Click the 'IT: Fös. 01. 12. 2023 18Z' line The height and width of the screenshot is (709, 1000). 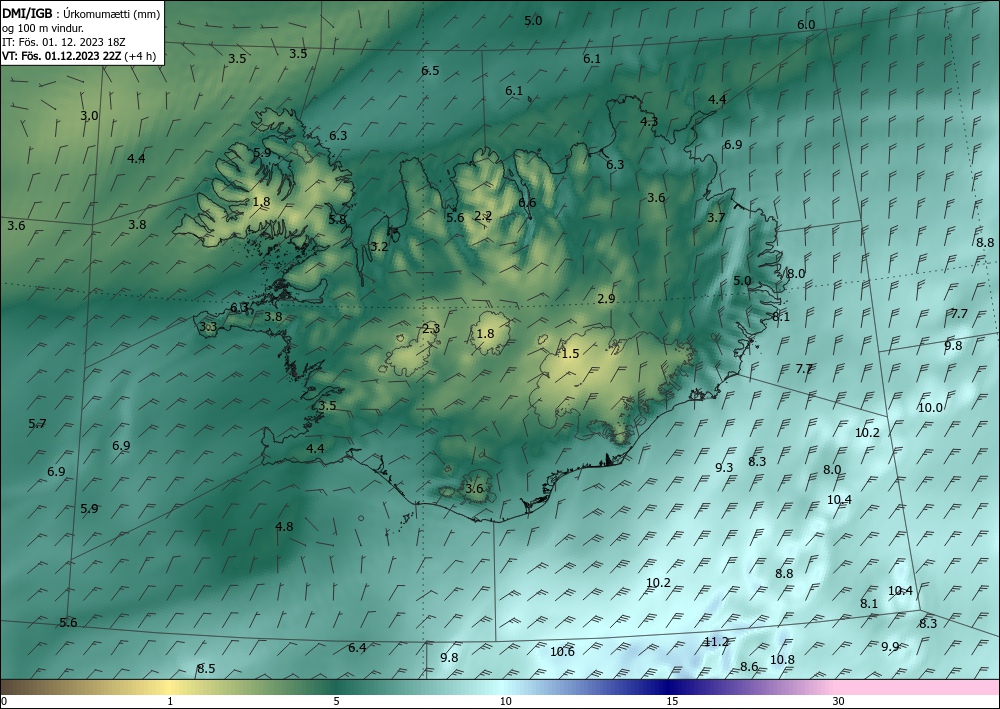pyautogui.click(x=64, y=41)
